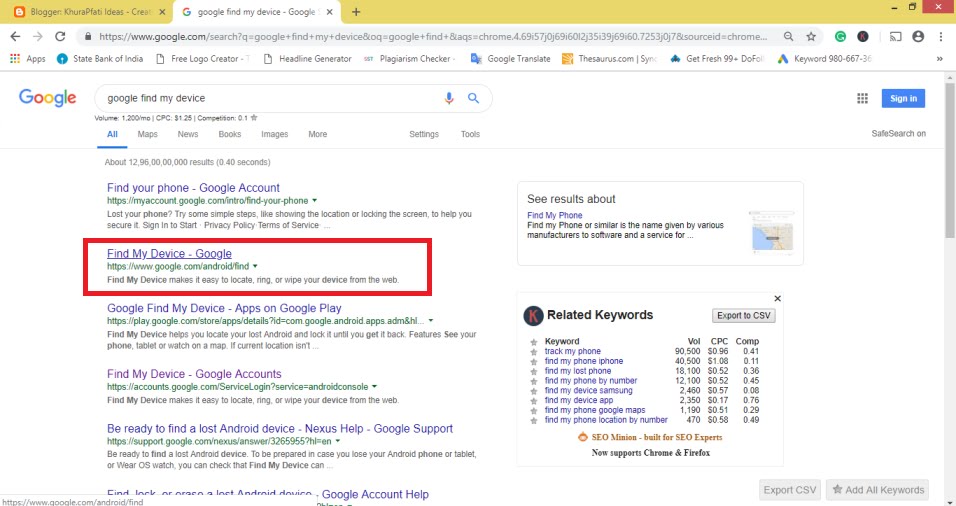Viewport: 956px width, 506px height.
Task: Open Keyword 980-667-36 bookmark
Action: (x=824, y=59)
